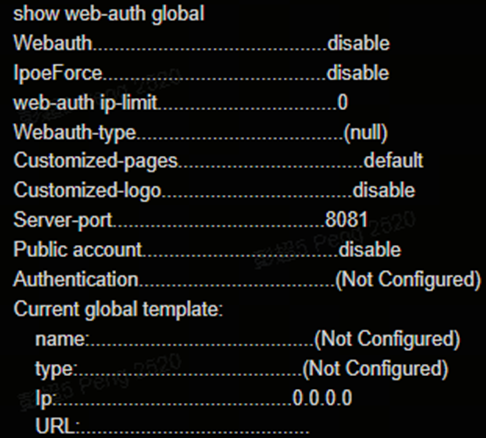Click the 'web-auth ip-limit' line with value 0
The width and height of the screenshot is (486, 438).
click(x=180, y=102)
